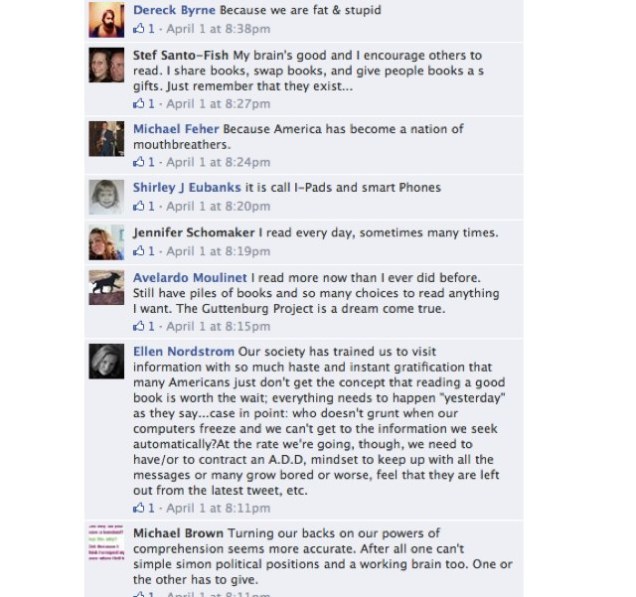
Task: Click Avelardo Moulinet's dog silhouette avatar
Action: point(107,287)
